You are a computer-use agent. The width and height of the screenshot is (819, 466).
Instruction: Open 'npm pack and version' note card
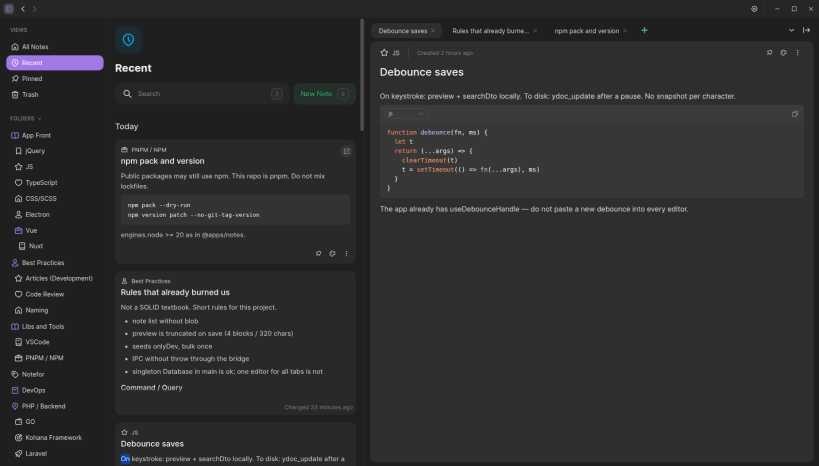tap(235, 202)
